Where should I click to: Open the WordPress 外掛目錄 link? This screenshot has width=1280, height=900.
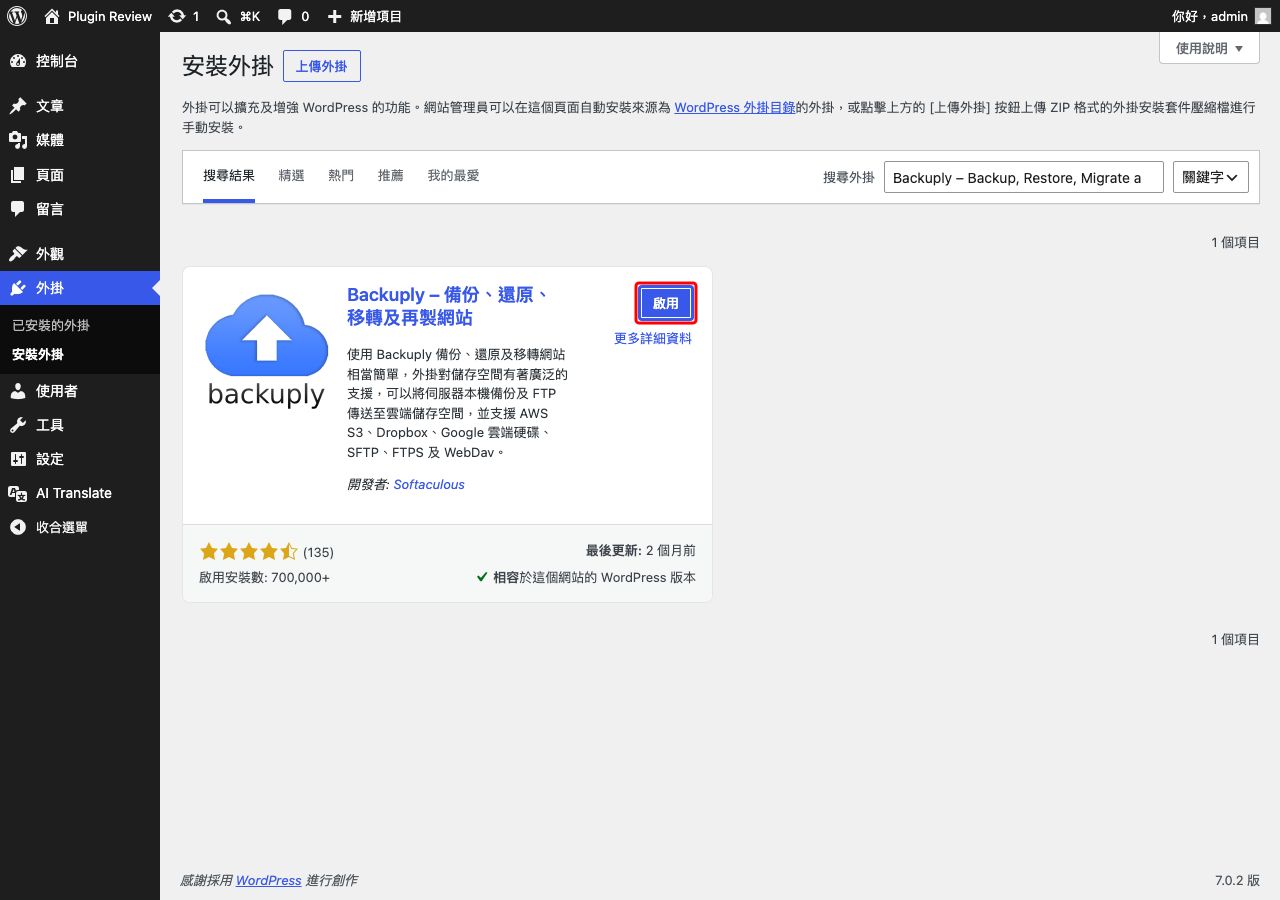pos(735,107)
